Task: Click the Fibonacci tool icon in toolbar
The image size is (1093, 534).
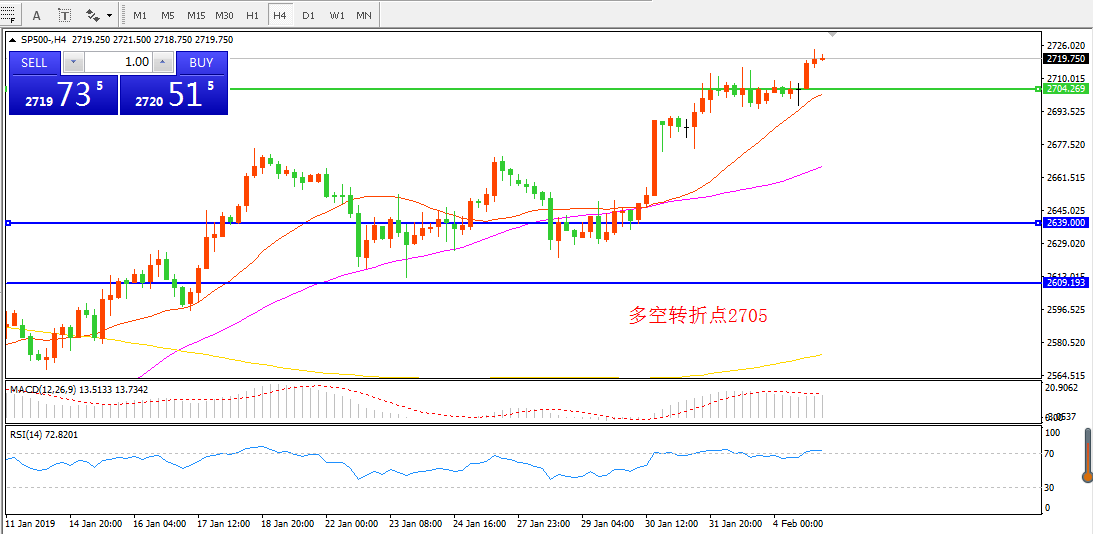Action: (x=10, y=15)
